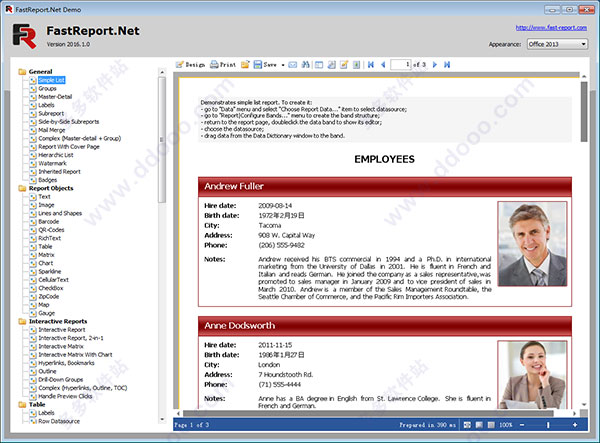
Task: Select the Badges report item
Action: (47, 180)
